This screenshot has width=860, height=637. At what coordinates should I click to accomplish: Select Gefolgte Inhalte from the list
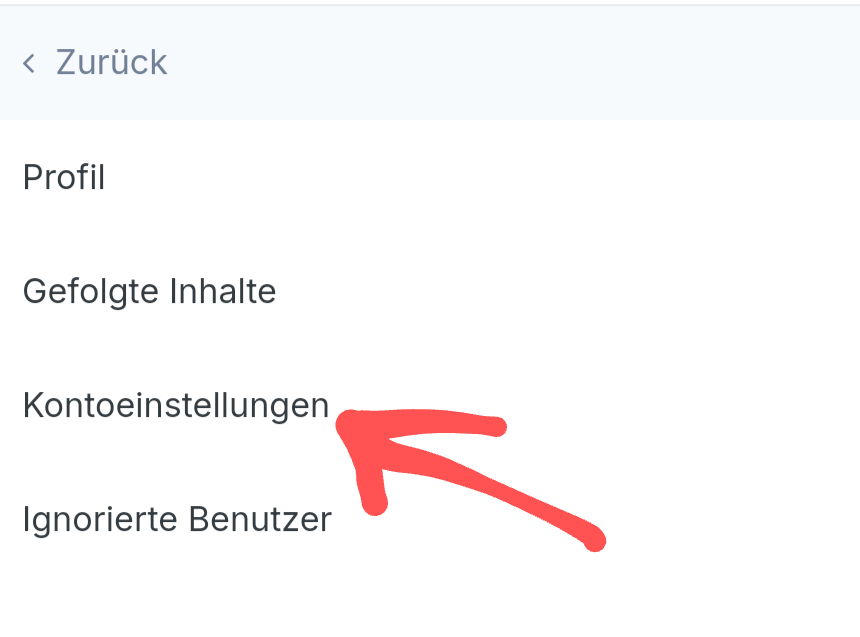149,292
